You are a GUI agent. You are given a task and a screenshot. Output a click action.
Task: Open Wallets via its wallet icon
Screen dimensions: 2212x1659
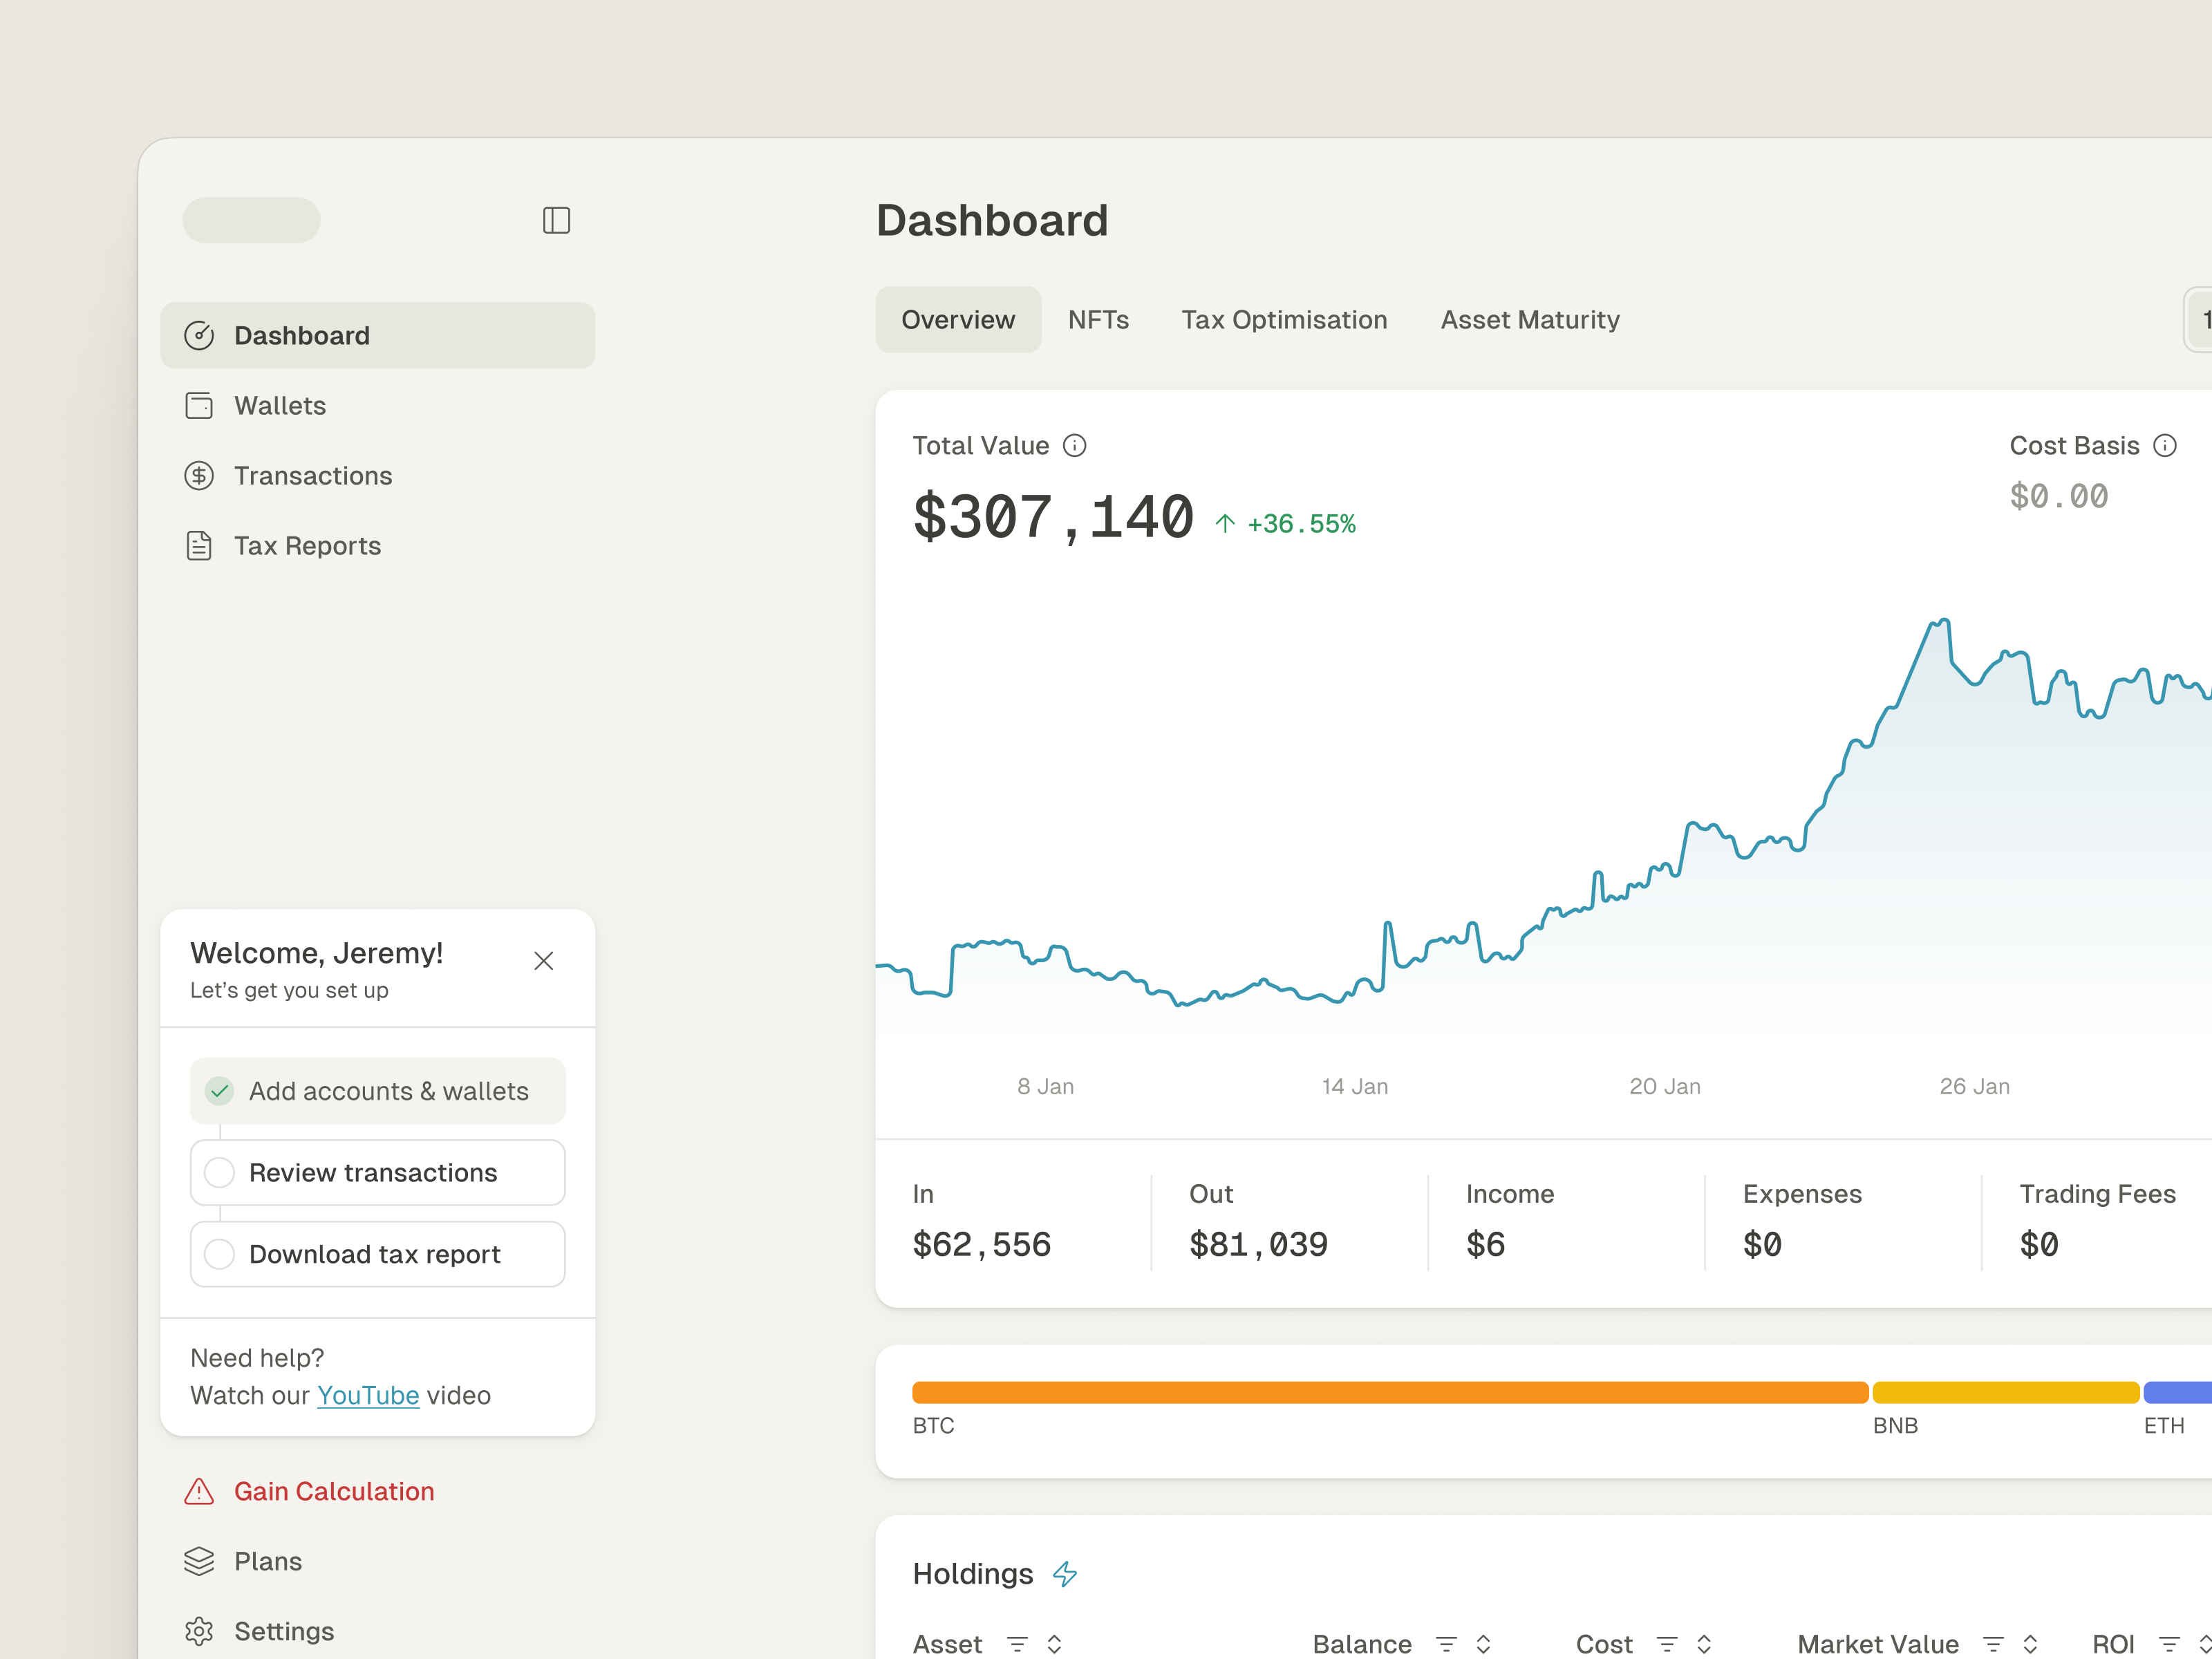click(x=199, y=406)
